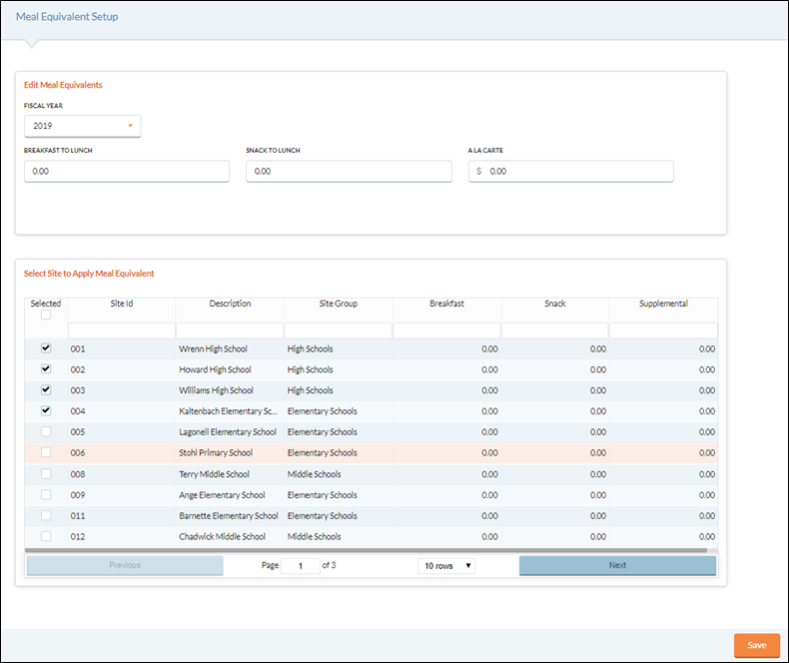Check the Ange Elementary School checkbox
The image size is (789, 663).
pos(46,494)
